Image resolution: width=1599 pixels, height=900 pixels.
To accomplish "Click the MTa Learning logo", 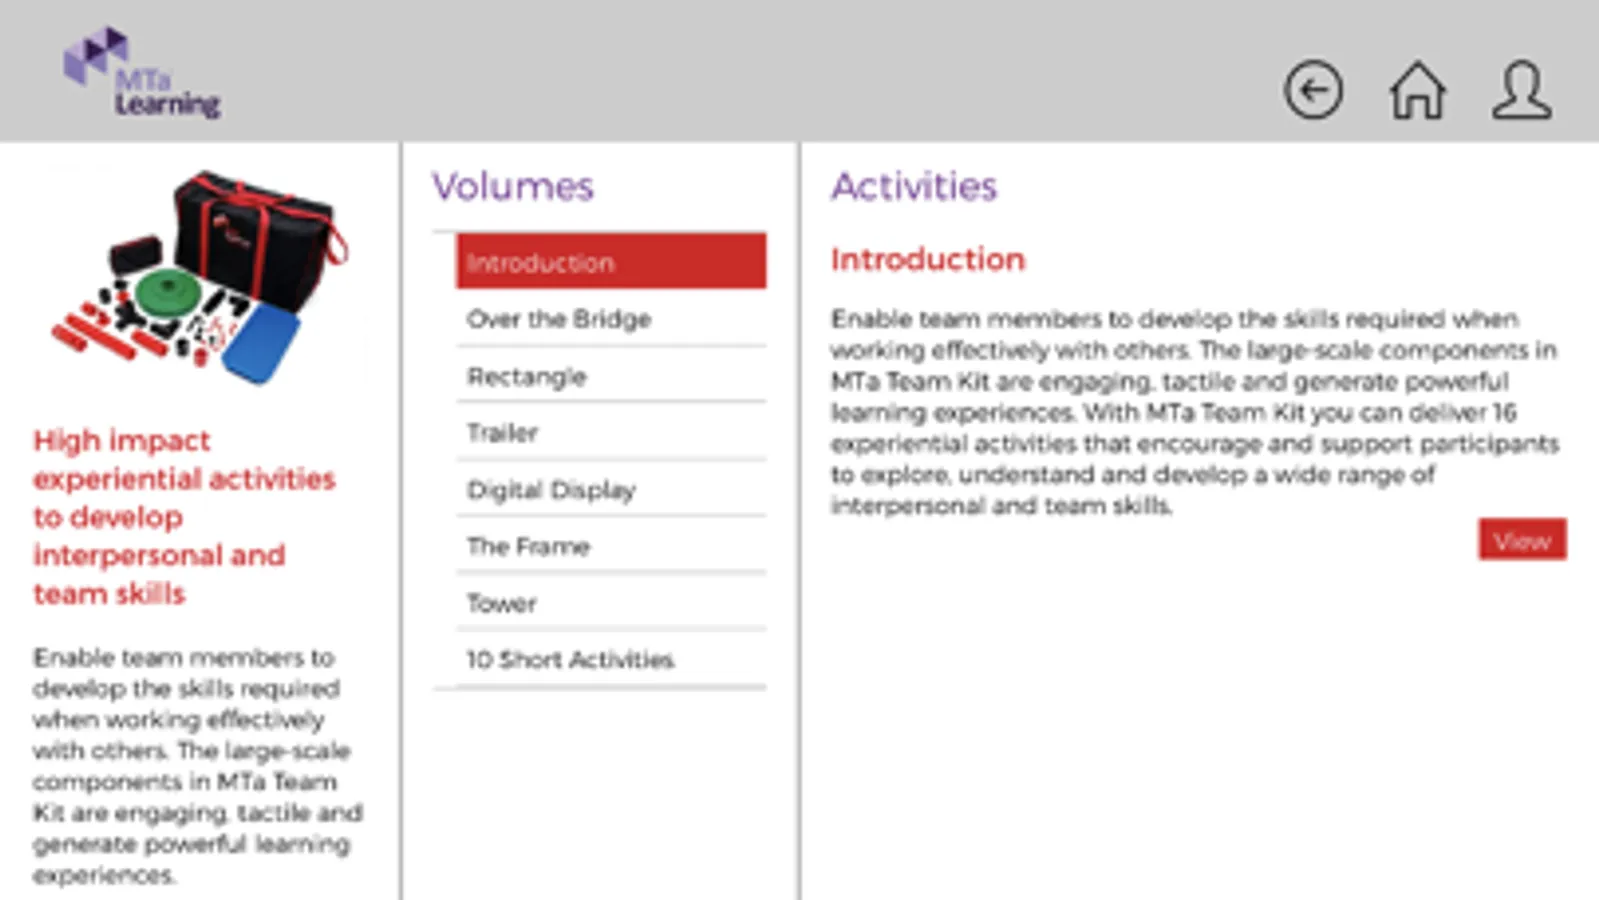I will [141, 73].
